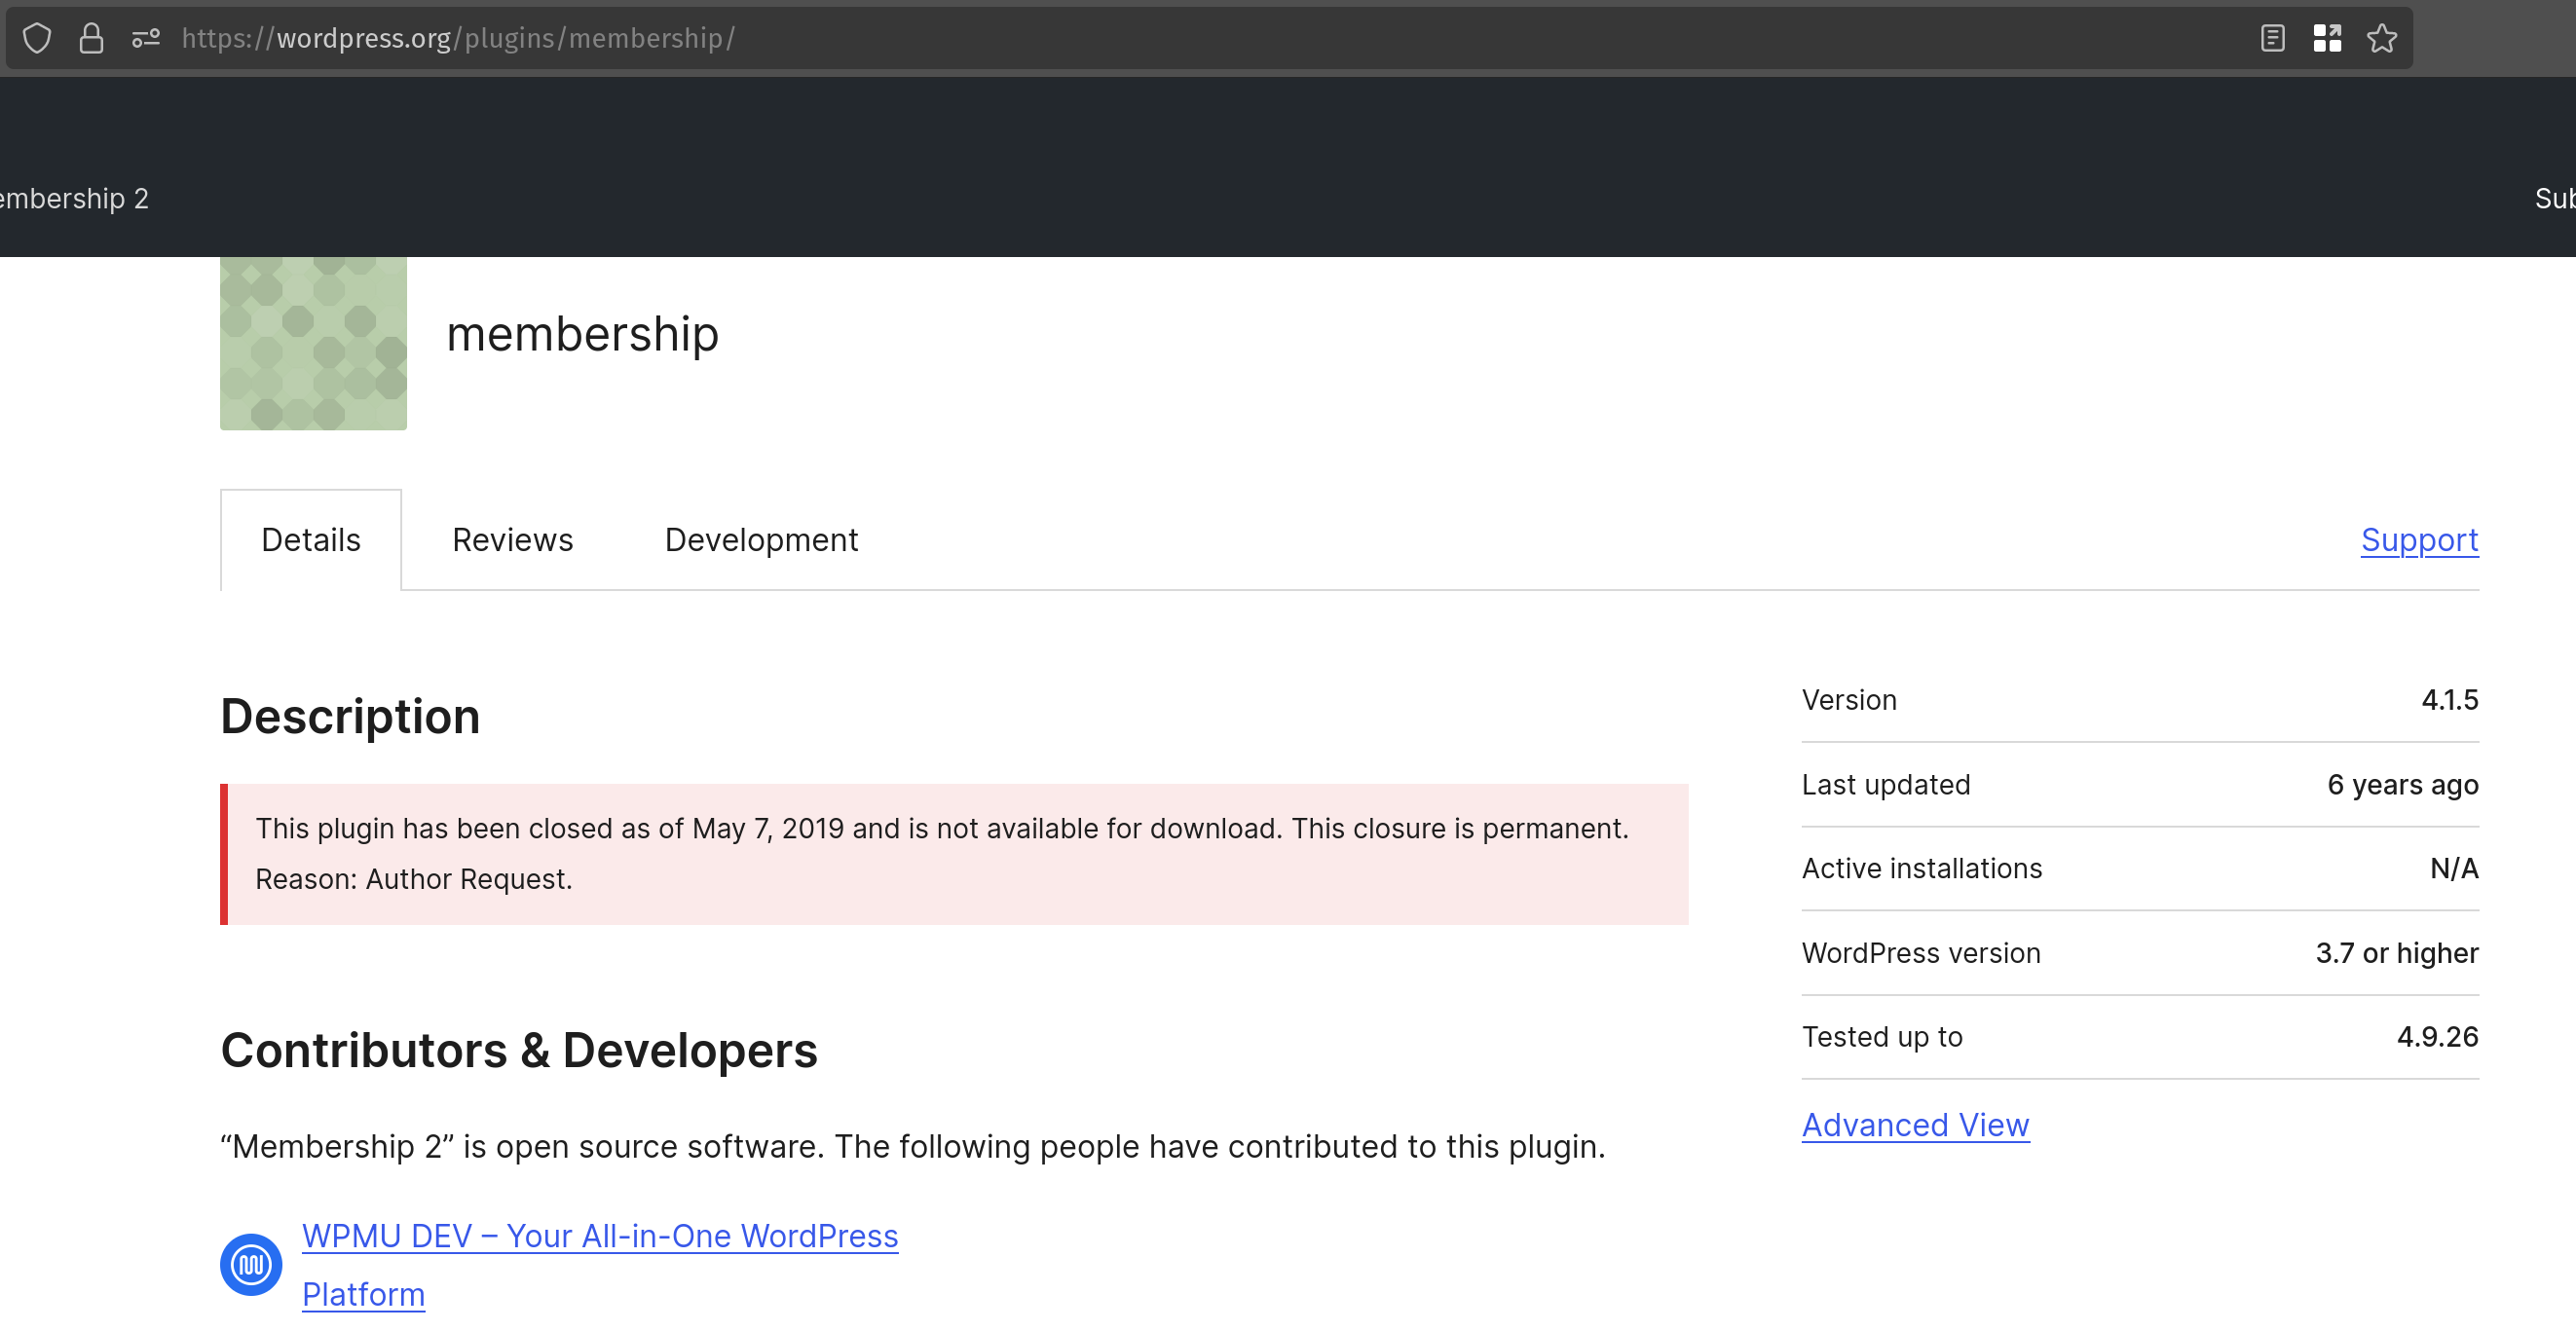Open the Advanced View link
Screen dimensions: 2576x1331
point(1915,1125)
